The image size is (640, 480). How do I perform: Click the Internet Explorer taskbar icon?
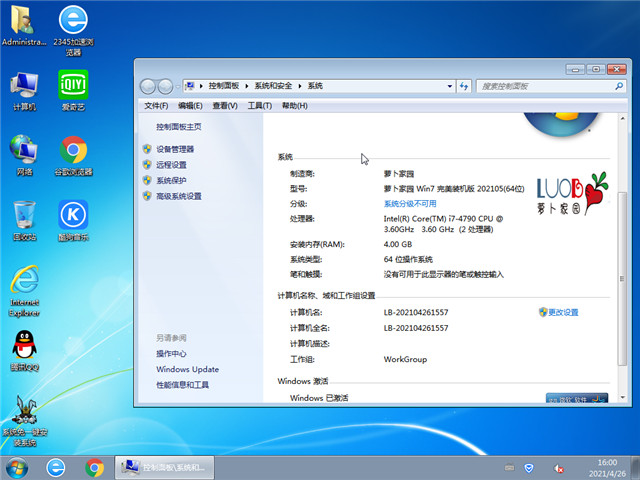pyautogui.click(x=56, y=468)
